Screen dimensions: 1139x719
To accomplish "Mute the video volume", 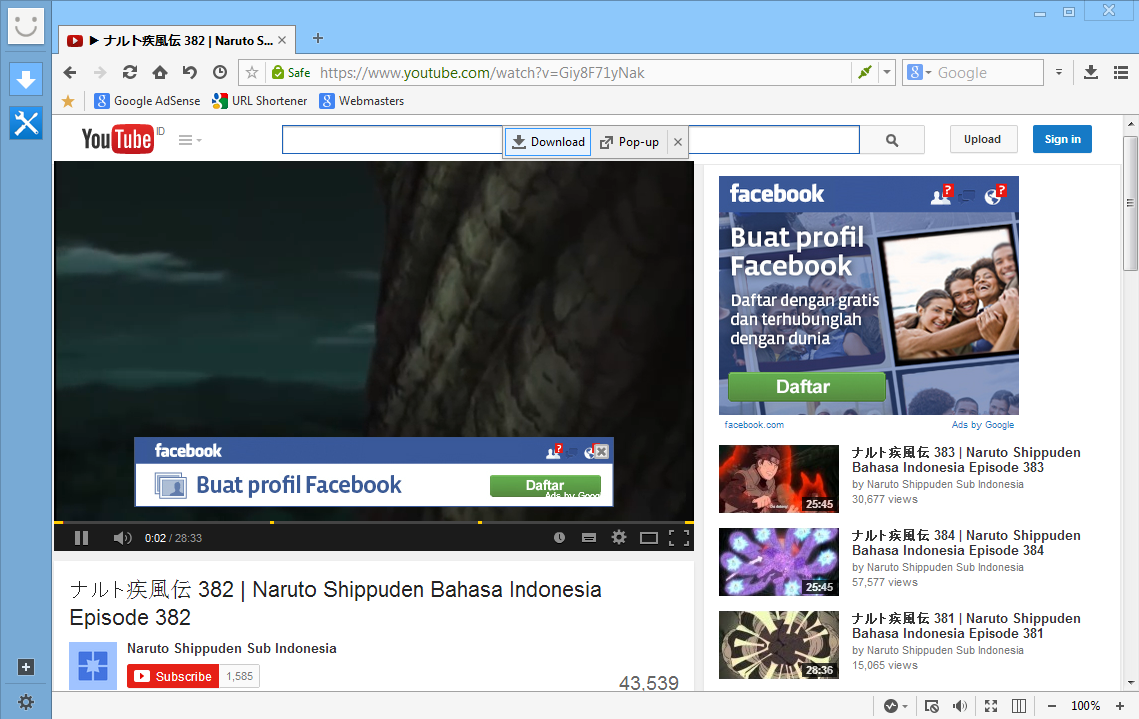I will point(122,538).
